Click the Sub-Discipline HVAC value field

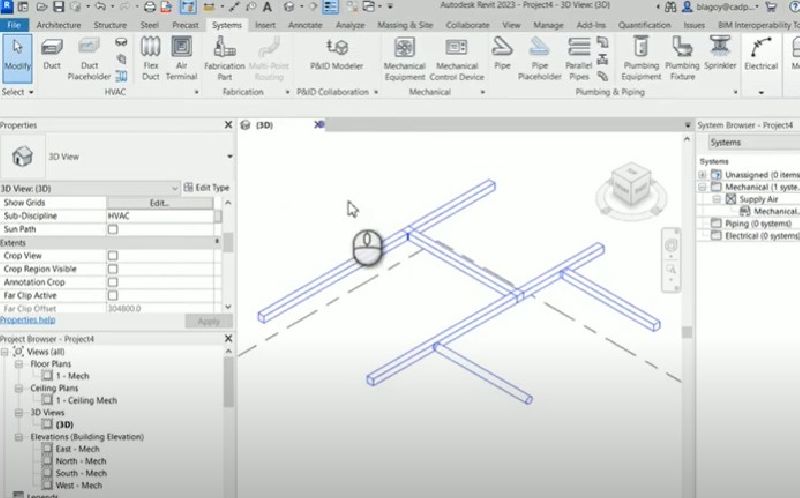[x=160, y=216]
